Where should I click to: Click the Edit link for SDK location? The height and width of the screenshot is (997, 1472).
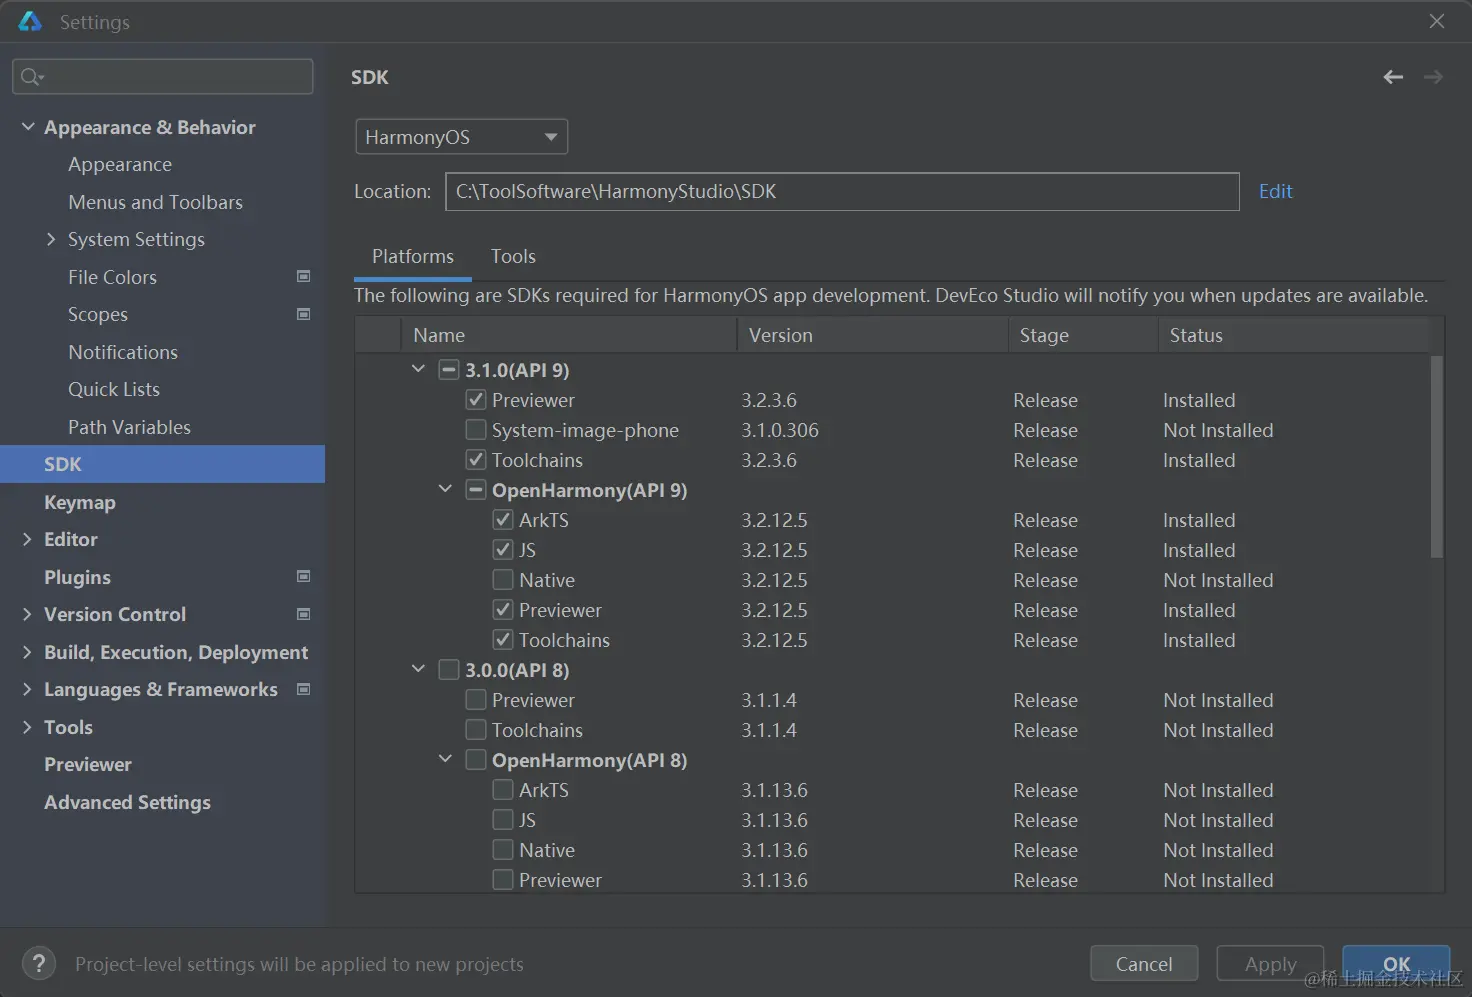pyautogui.click(x=1275, y=191)
